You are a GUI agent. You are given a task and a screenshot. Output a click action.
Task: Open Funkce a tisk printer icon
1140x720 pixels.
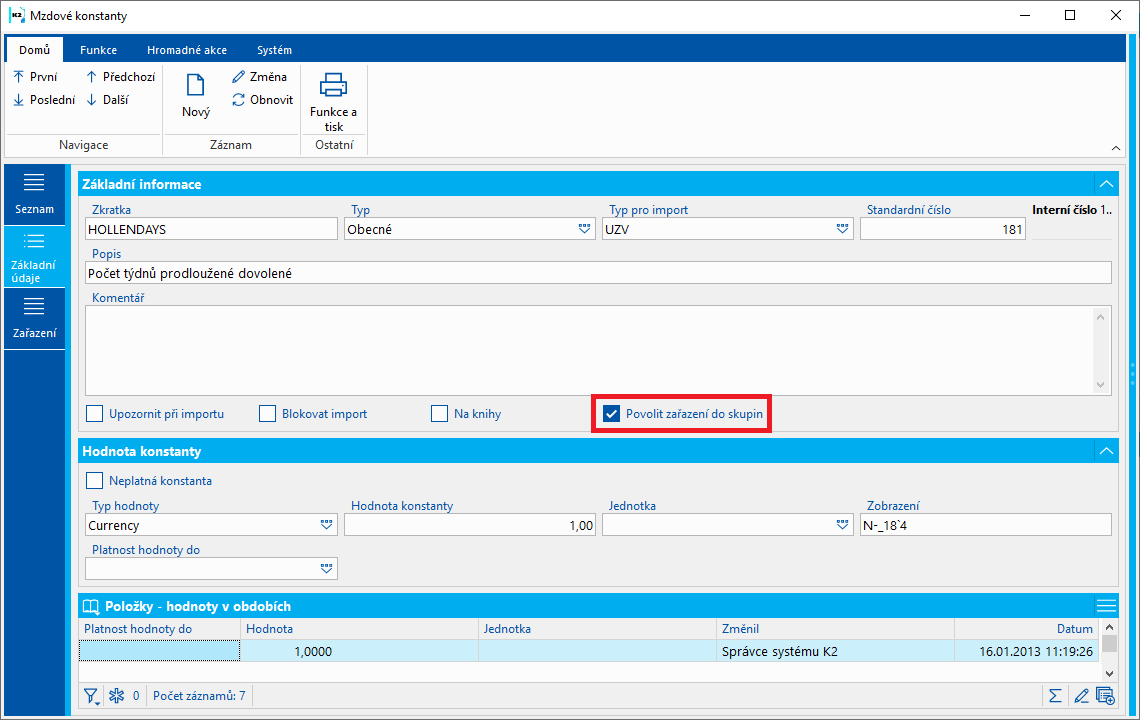(x=333, y=101)
